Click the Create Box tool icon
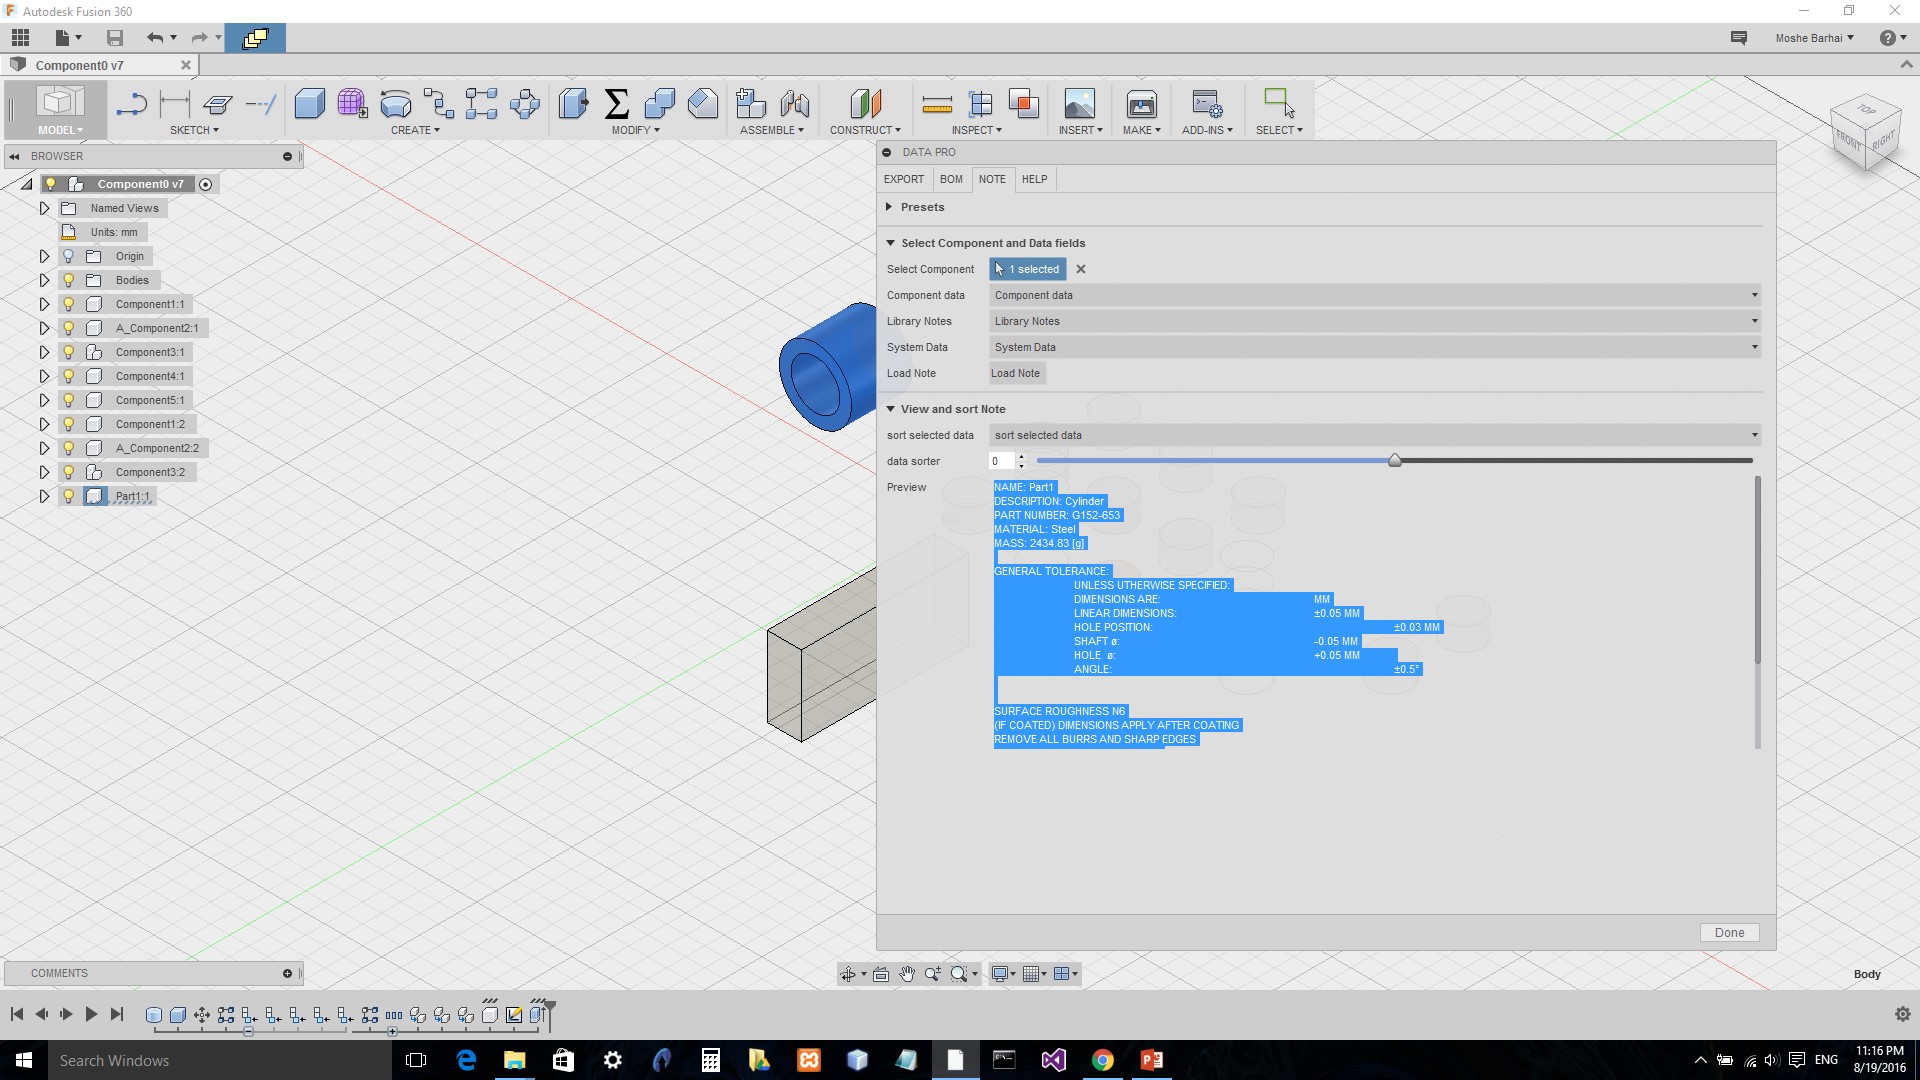 [309, 104]
